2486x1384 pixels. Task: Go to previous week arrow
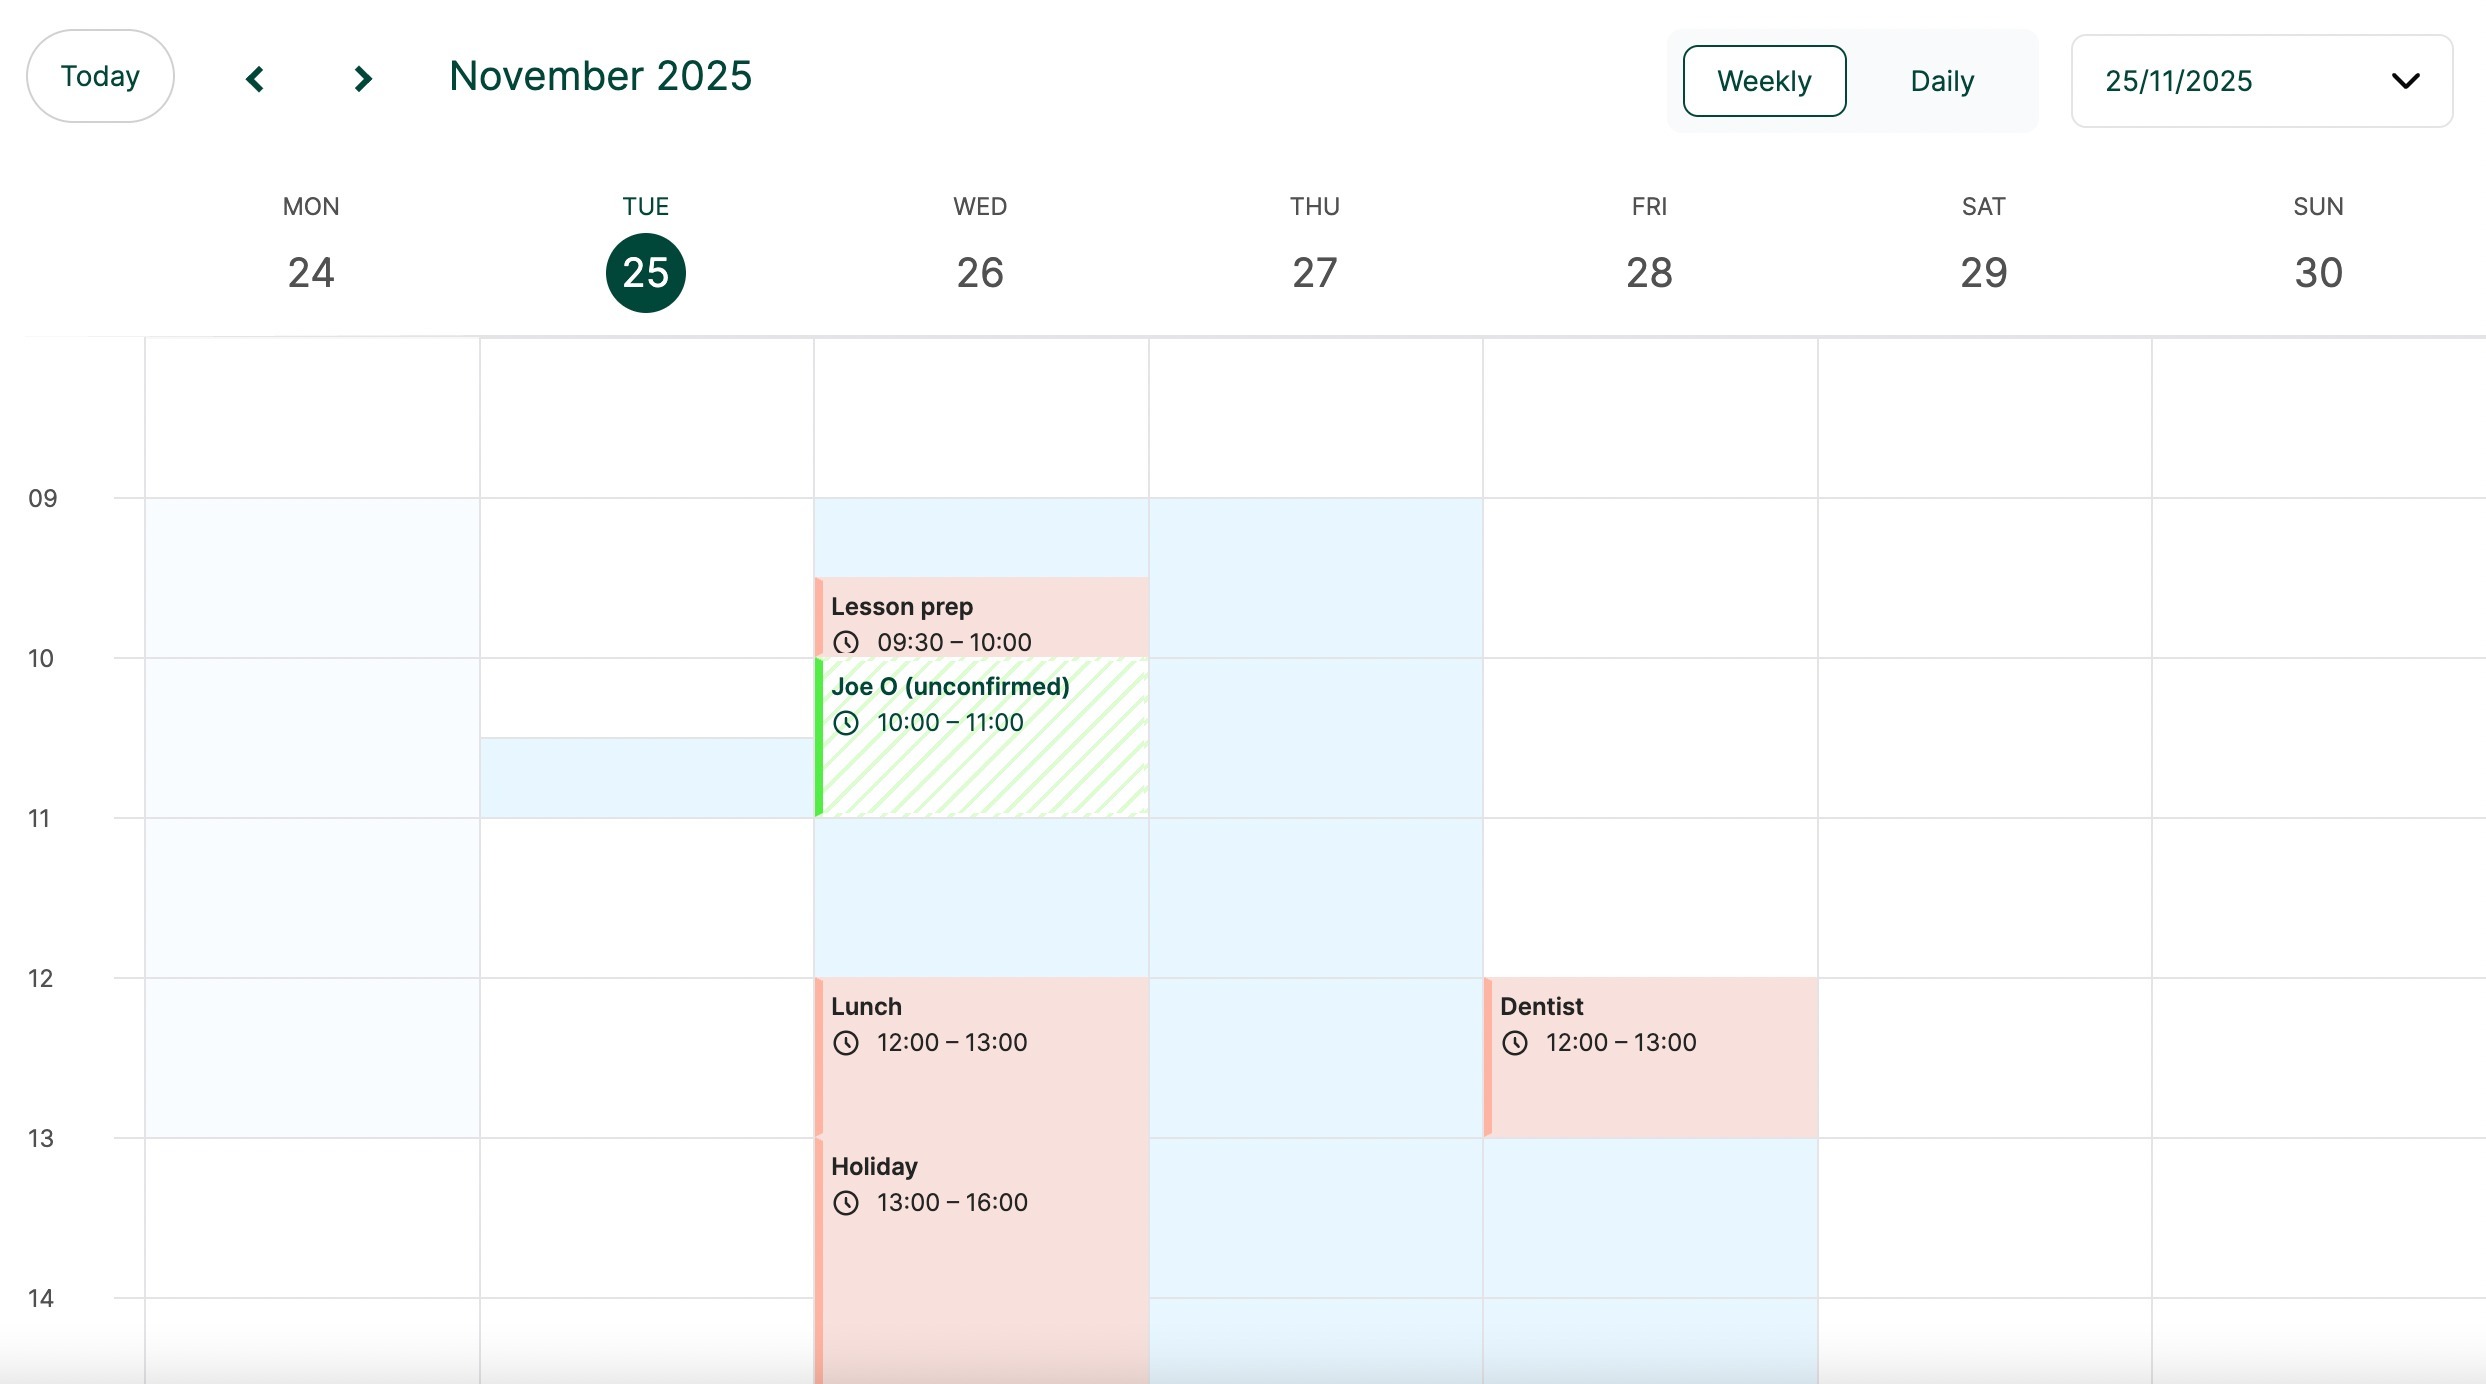coord(255,79)
